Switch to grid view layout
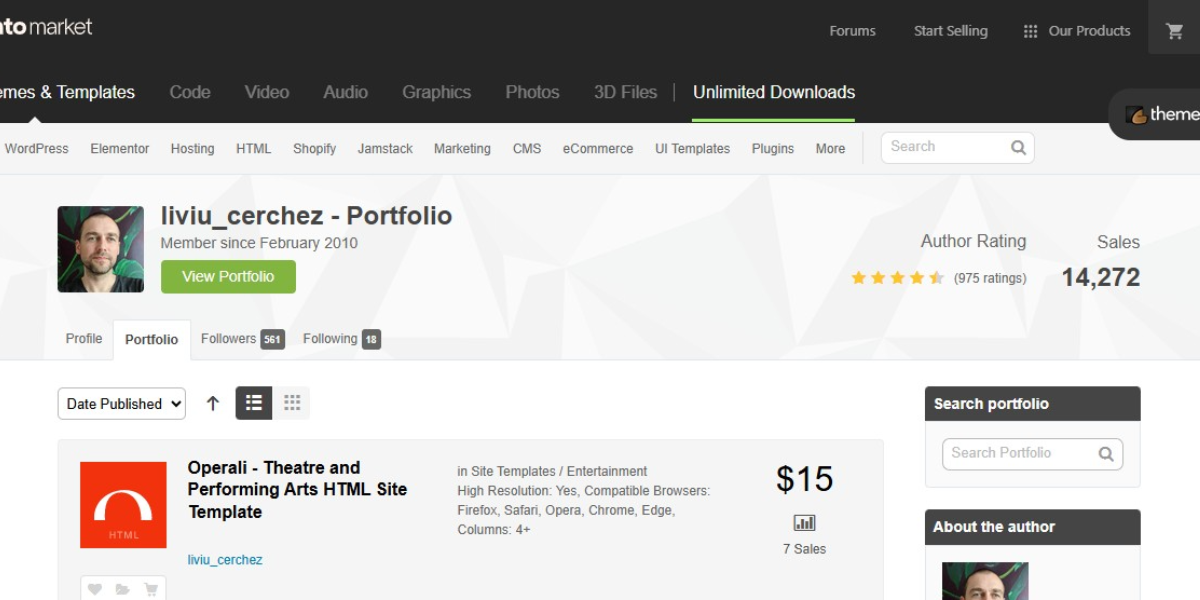 292,403
